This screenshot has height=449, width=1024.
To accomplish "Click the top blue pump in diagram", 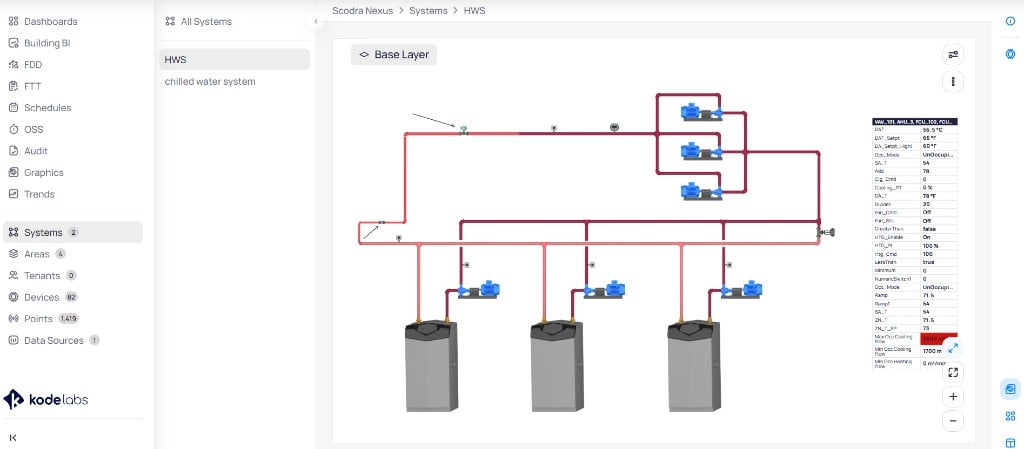I will [x=701, y=113].
